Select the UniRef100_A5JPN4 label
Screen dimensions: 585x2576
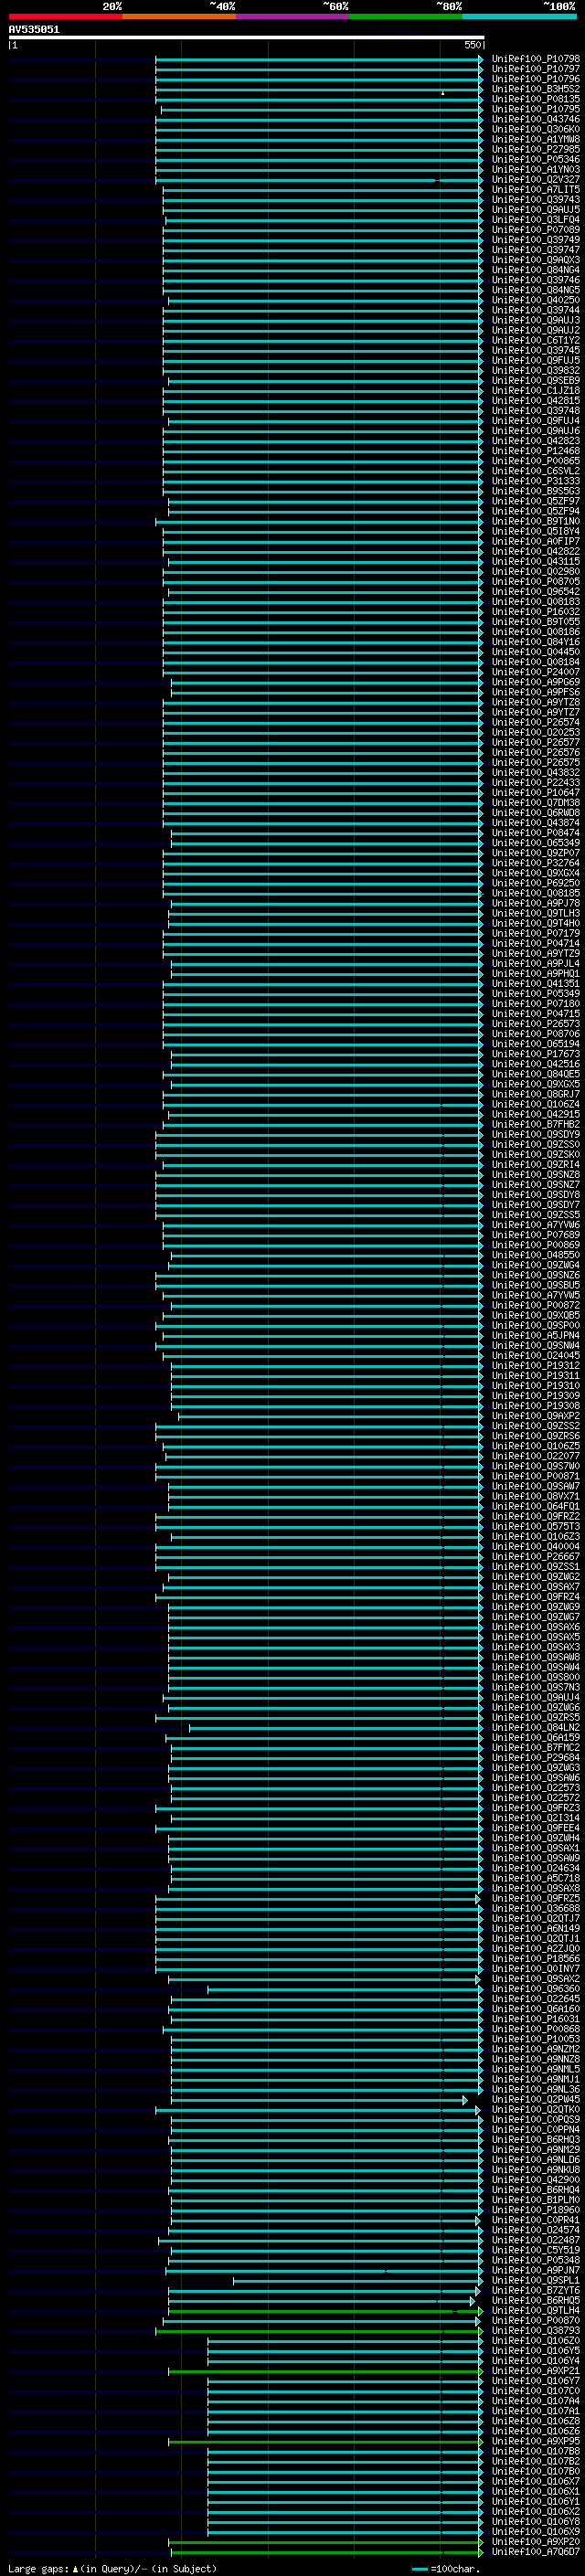[535, 1335]
